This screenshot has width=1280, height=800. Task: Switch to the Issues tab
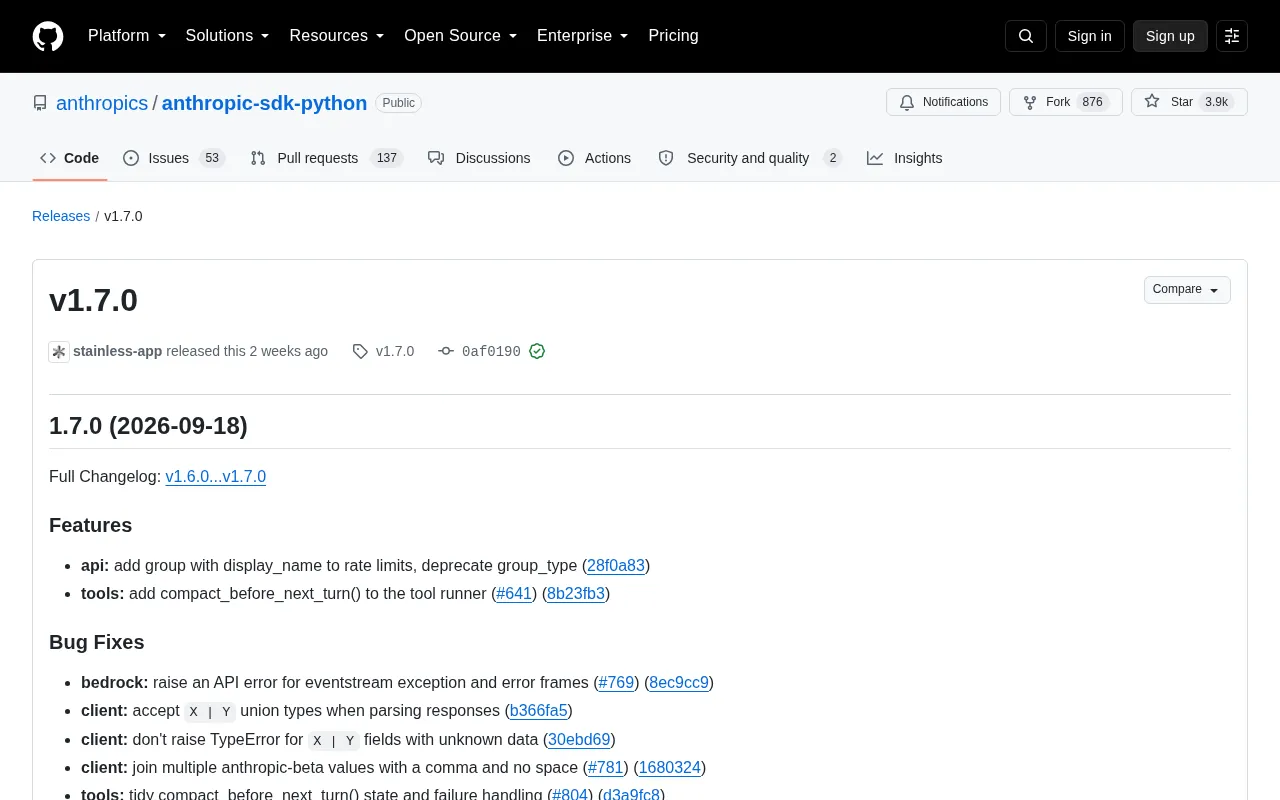[x=174, y=158]
